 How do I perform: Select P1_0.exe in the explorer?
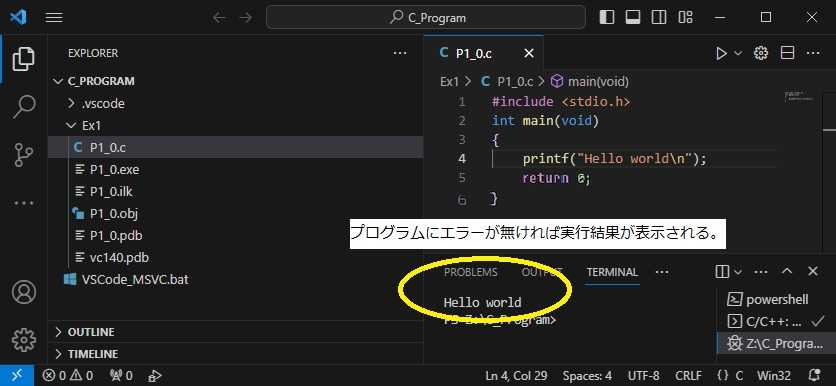(x=235, y=170)
